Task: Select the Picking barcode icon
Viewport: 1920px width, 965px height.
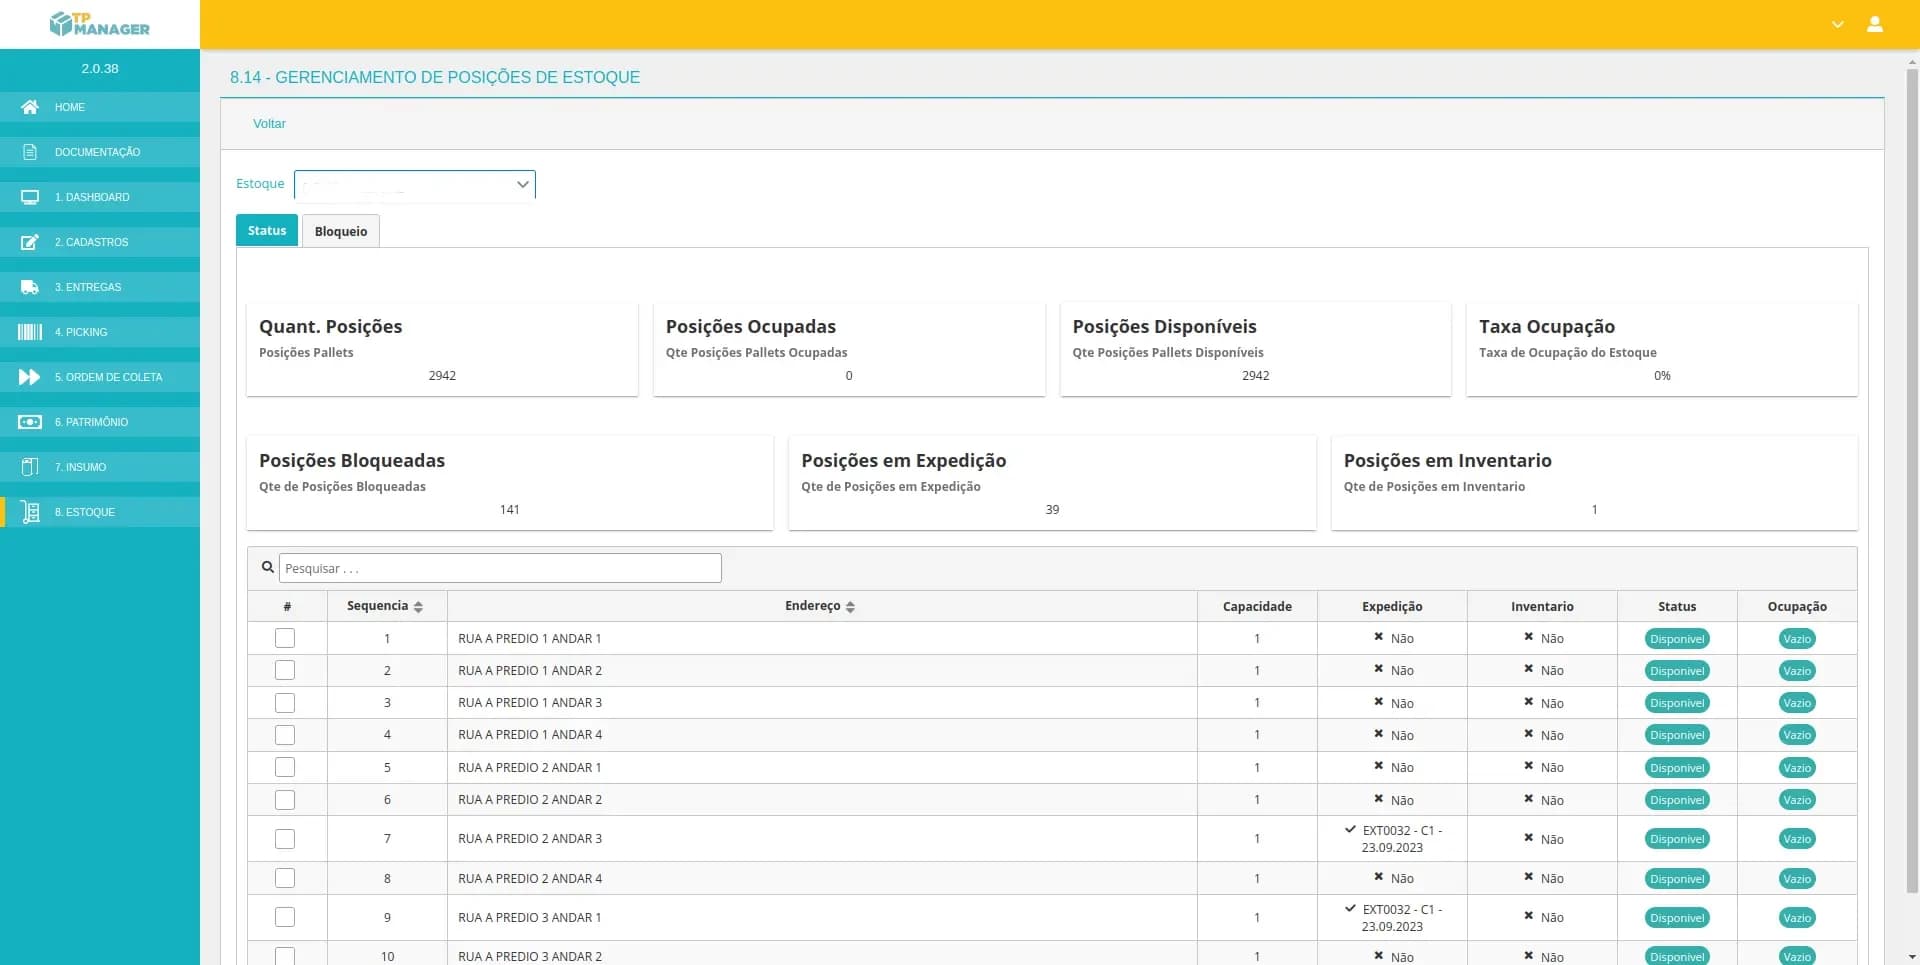Action: click(x=30, y=332)
